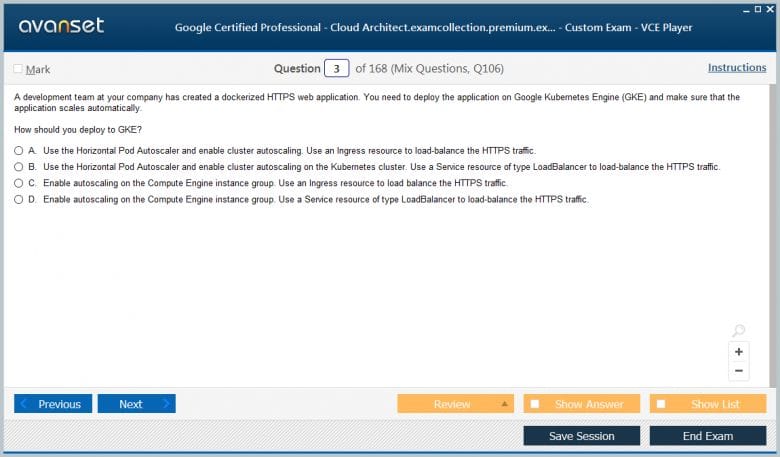780x457 pixels.
Task: Go to the Previous question
Action: (x=53, y=404)
